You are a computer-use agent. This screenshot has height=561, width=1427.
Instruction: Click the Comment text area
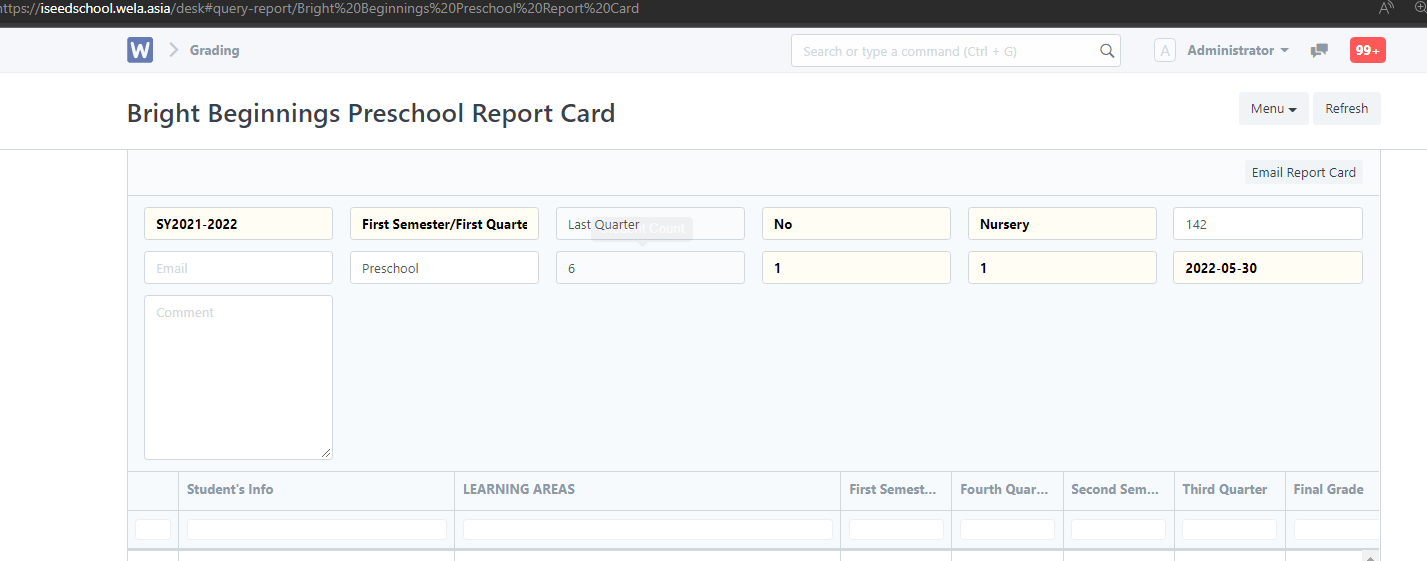pos(238,377)
